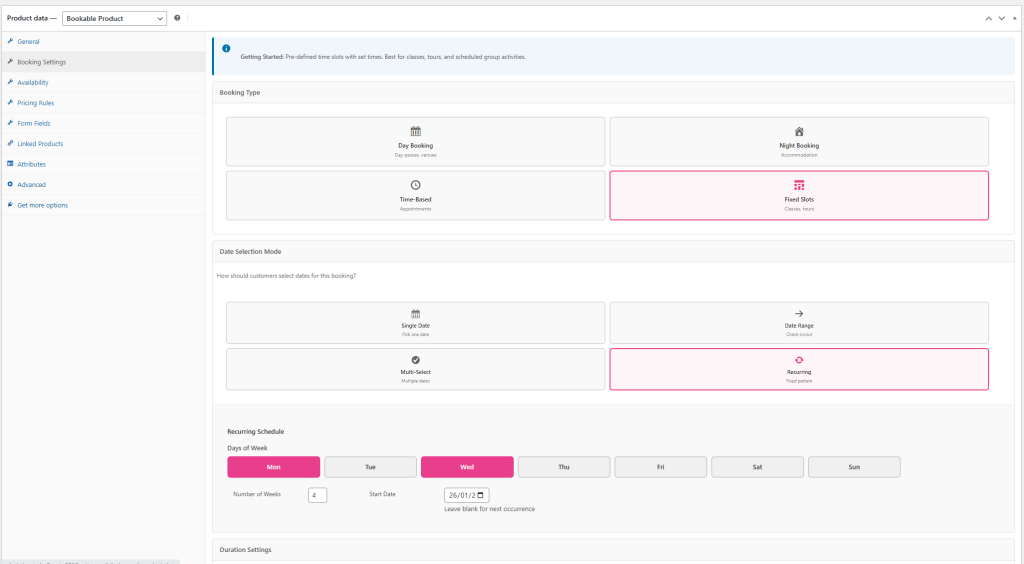This screenshot has width=1024, height=564.
Task: Deselect Mon in Days of Week
Action: click(274, 467)
